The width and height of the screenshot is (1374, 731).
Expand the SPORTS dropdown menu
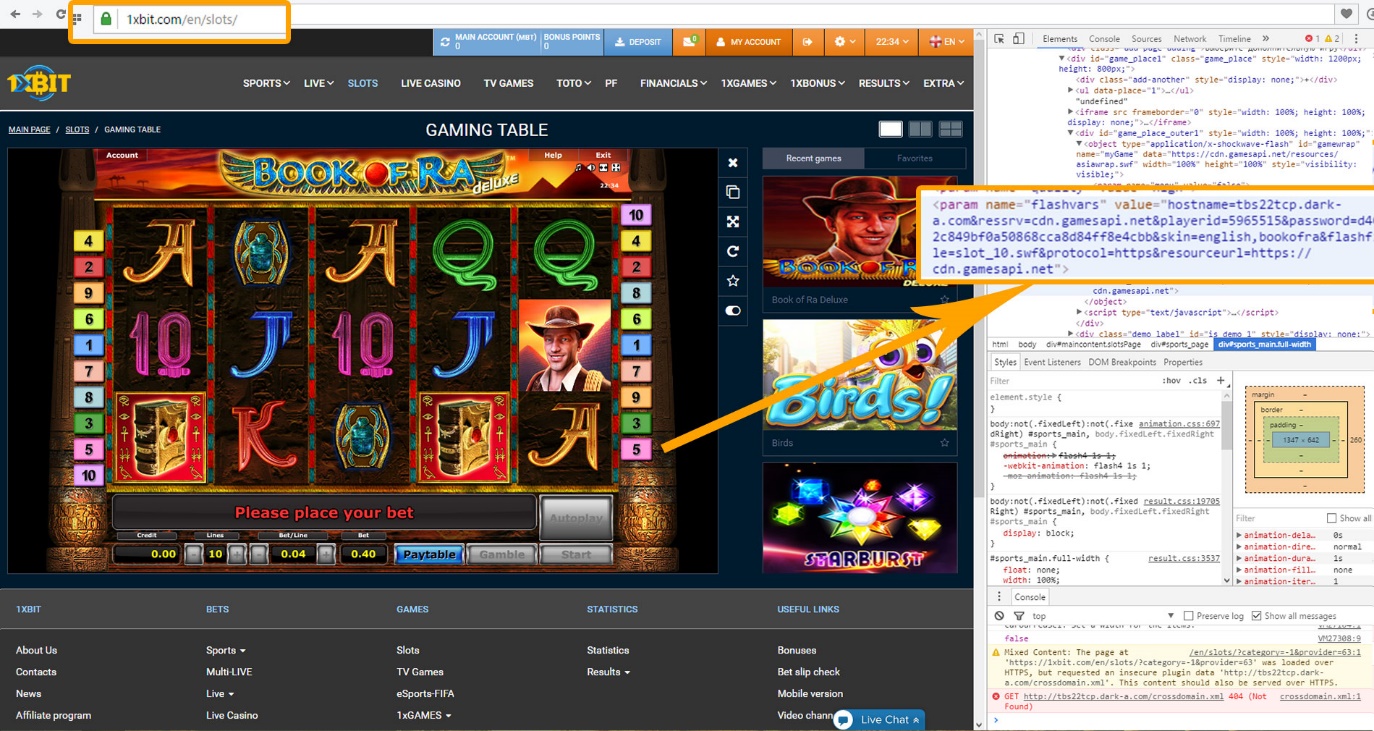point(266,83)
